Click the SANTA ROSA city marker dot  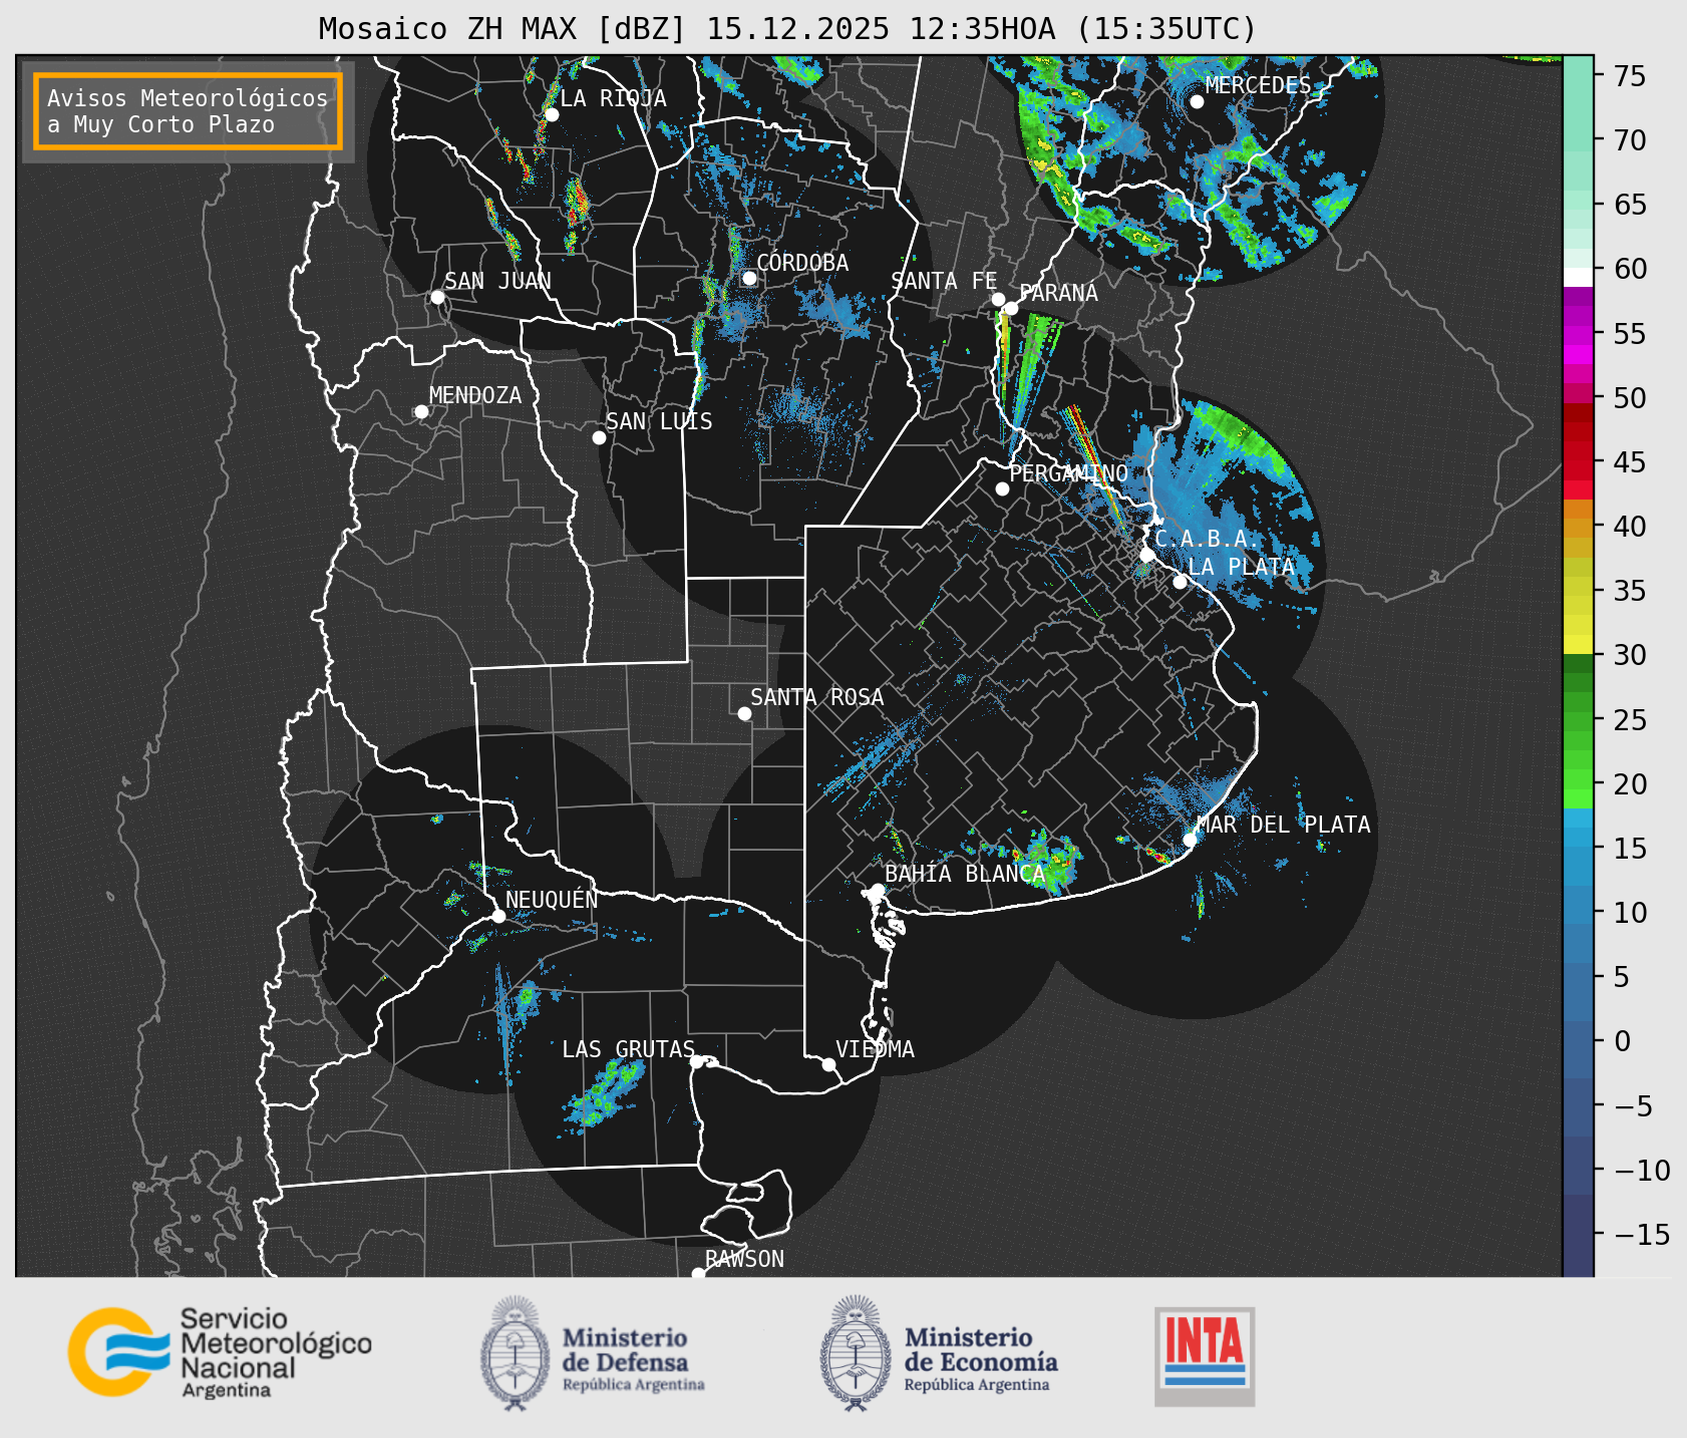(x=744, y=714)
